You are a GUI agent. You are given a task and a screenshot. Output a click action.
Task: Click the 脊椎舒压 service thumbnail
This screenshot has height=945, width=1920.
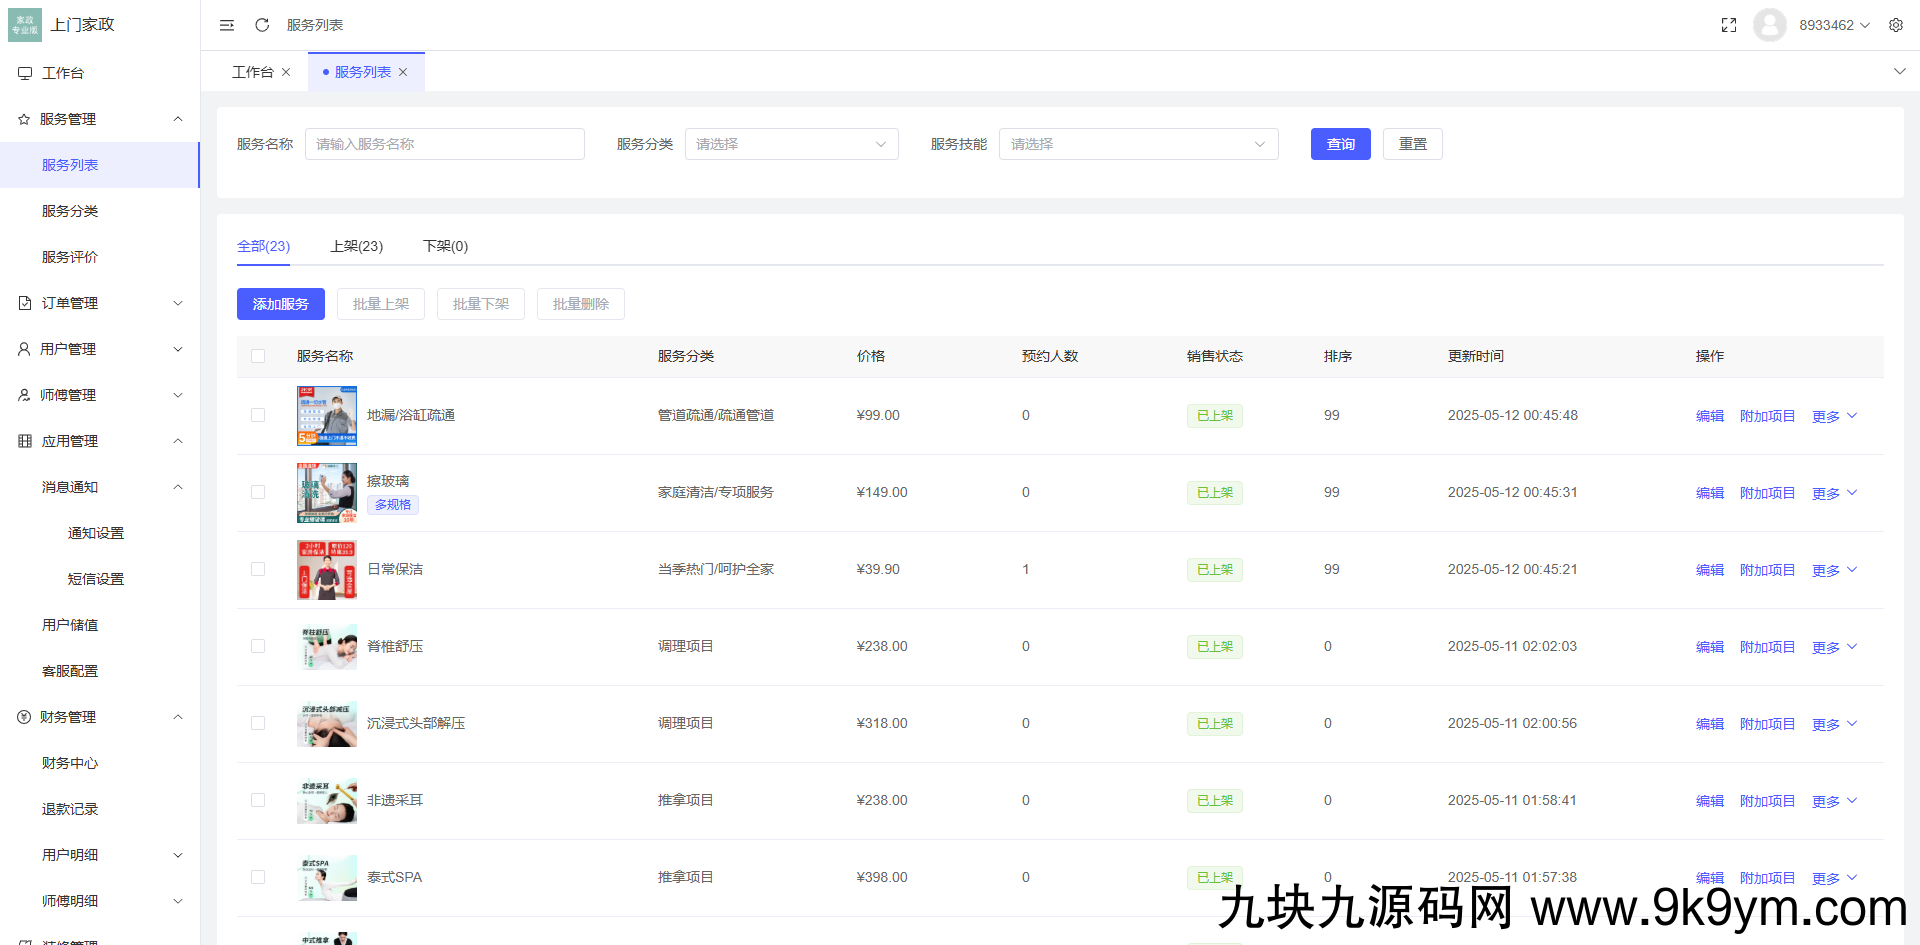[326, 647]
